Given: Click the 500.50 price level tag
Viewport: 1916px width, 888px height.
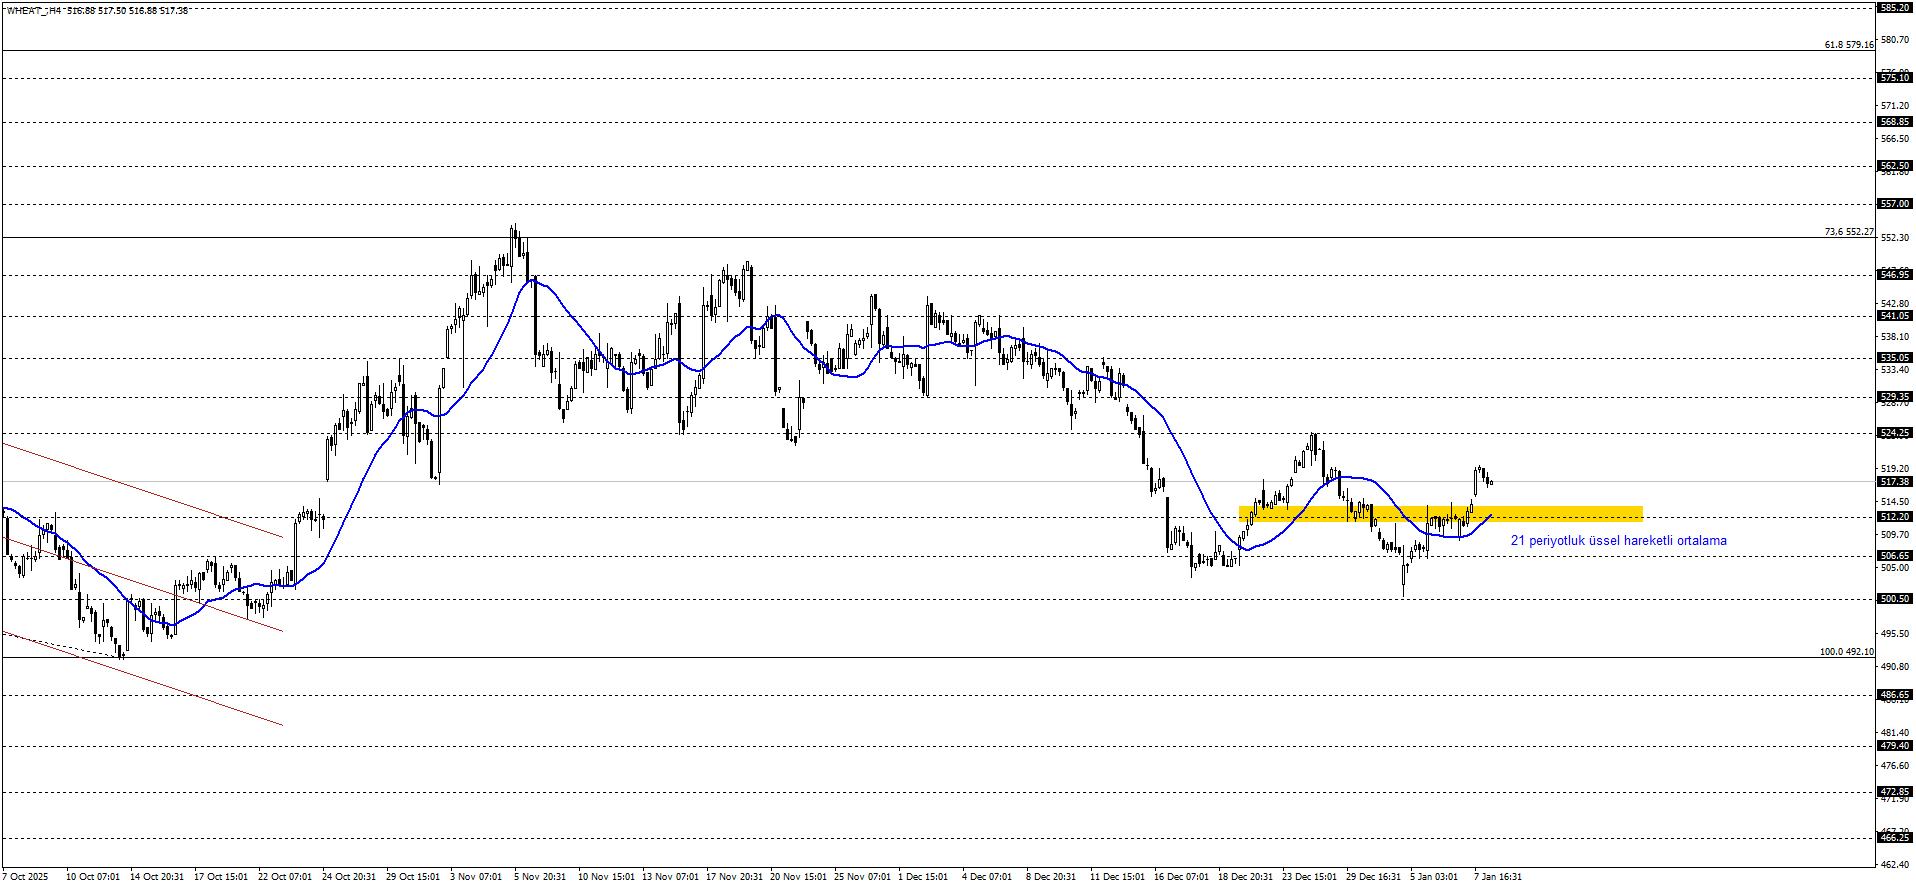Looking at the screenshot, I should coord(1894,599).
